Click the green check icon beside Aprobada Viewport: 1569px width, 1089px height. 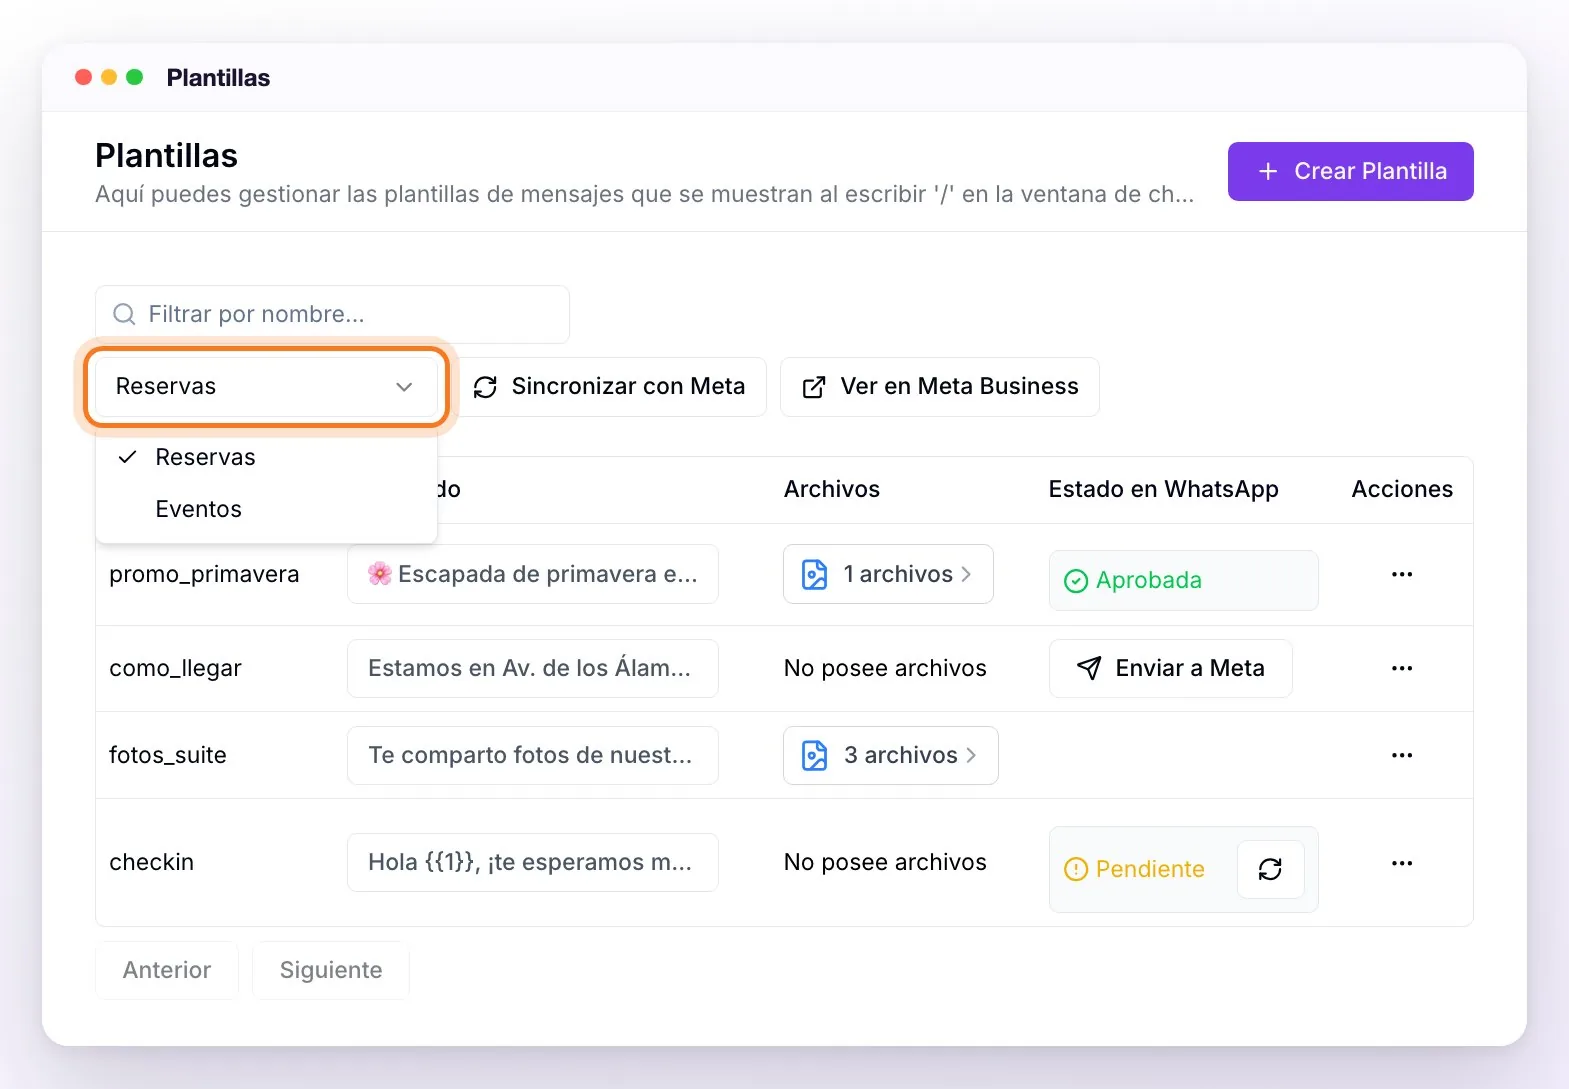pos(1076,581)
